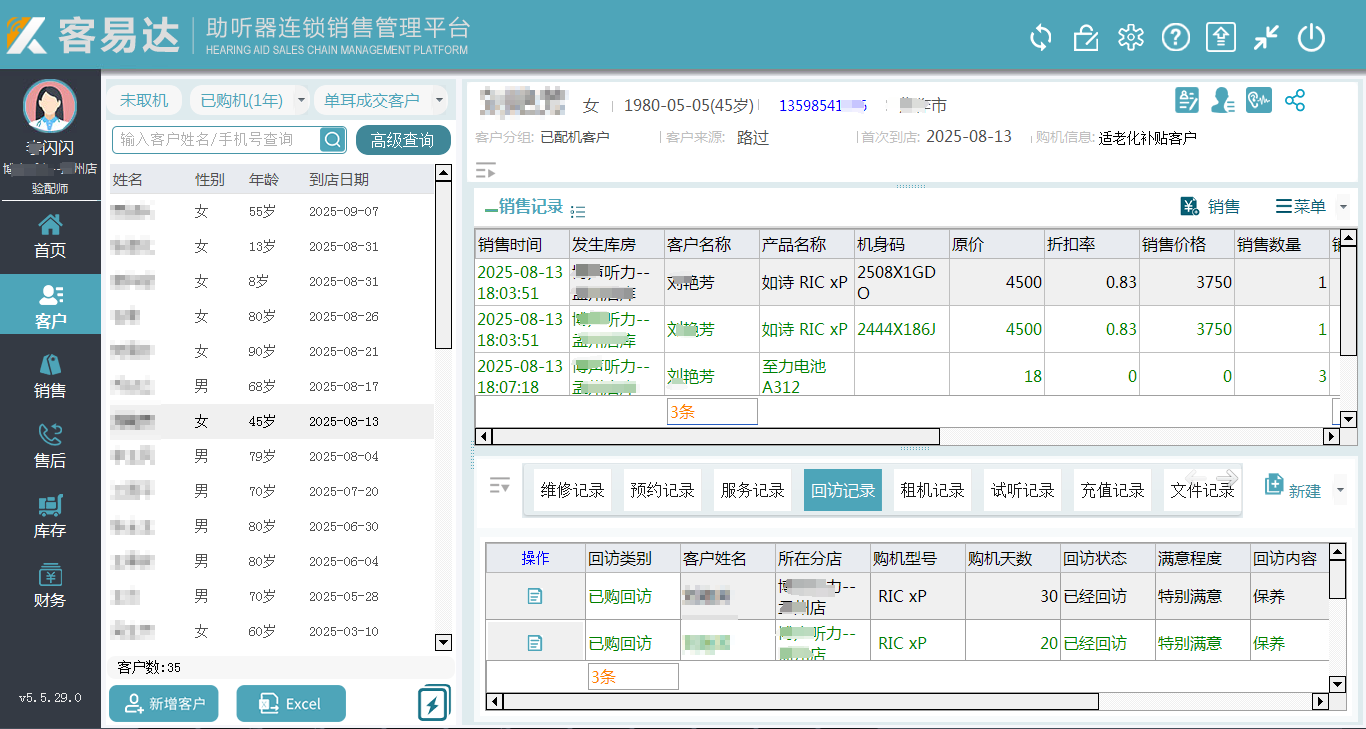Open the settings gear icon
This screenshot has height=729, width=1366.
point(1131,38)
